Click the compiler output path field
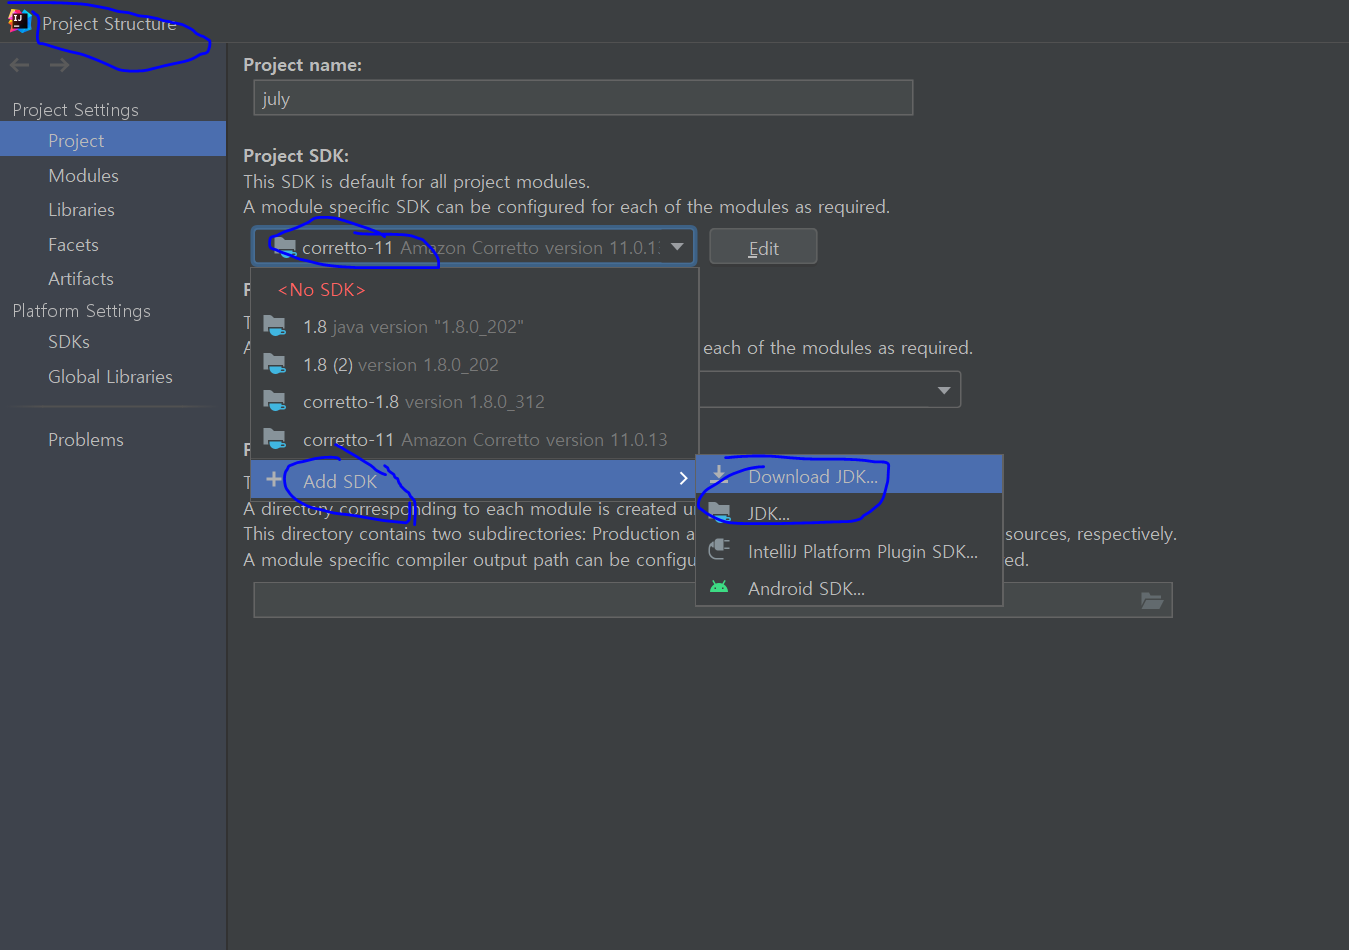1349x950 pixels. 712,600
